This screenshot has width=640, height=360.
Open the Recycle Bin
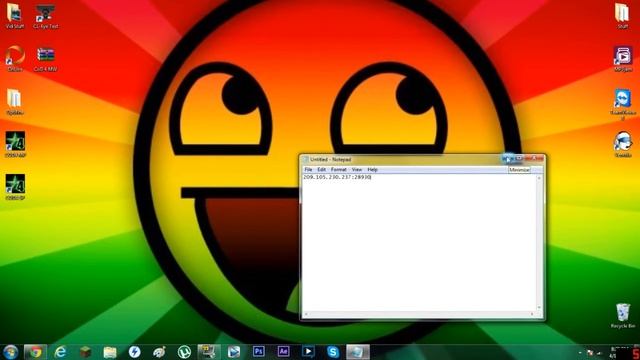coord(623,316)
